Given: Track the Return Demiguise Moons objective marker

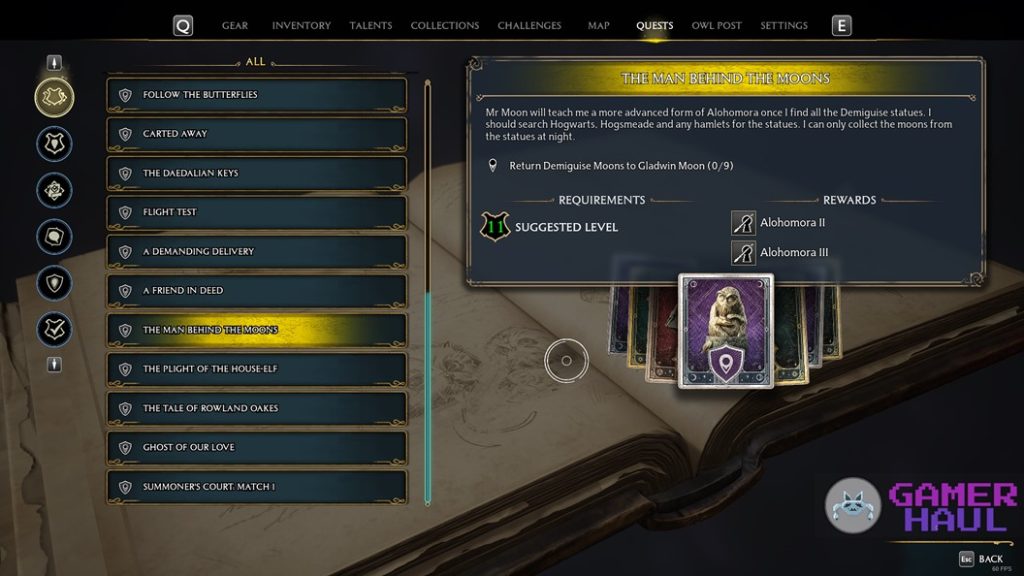Looking at the screenshot, I should tap(493, 166).
